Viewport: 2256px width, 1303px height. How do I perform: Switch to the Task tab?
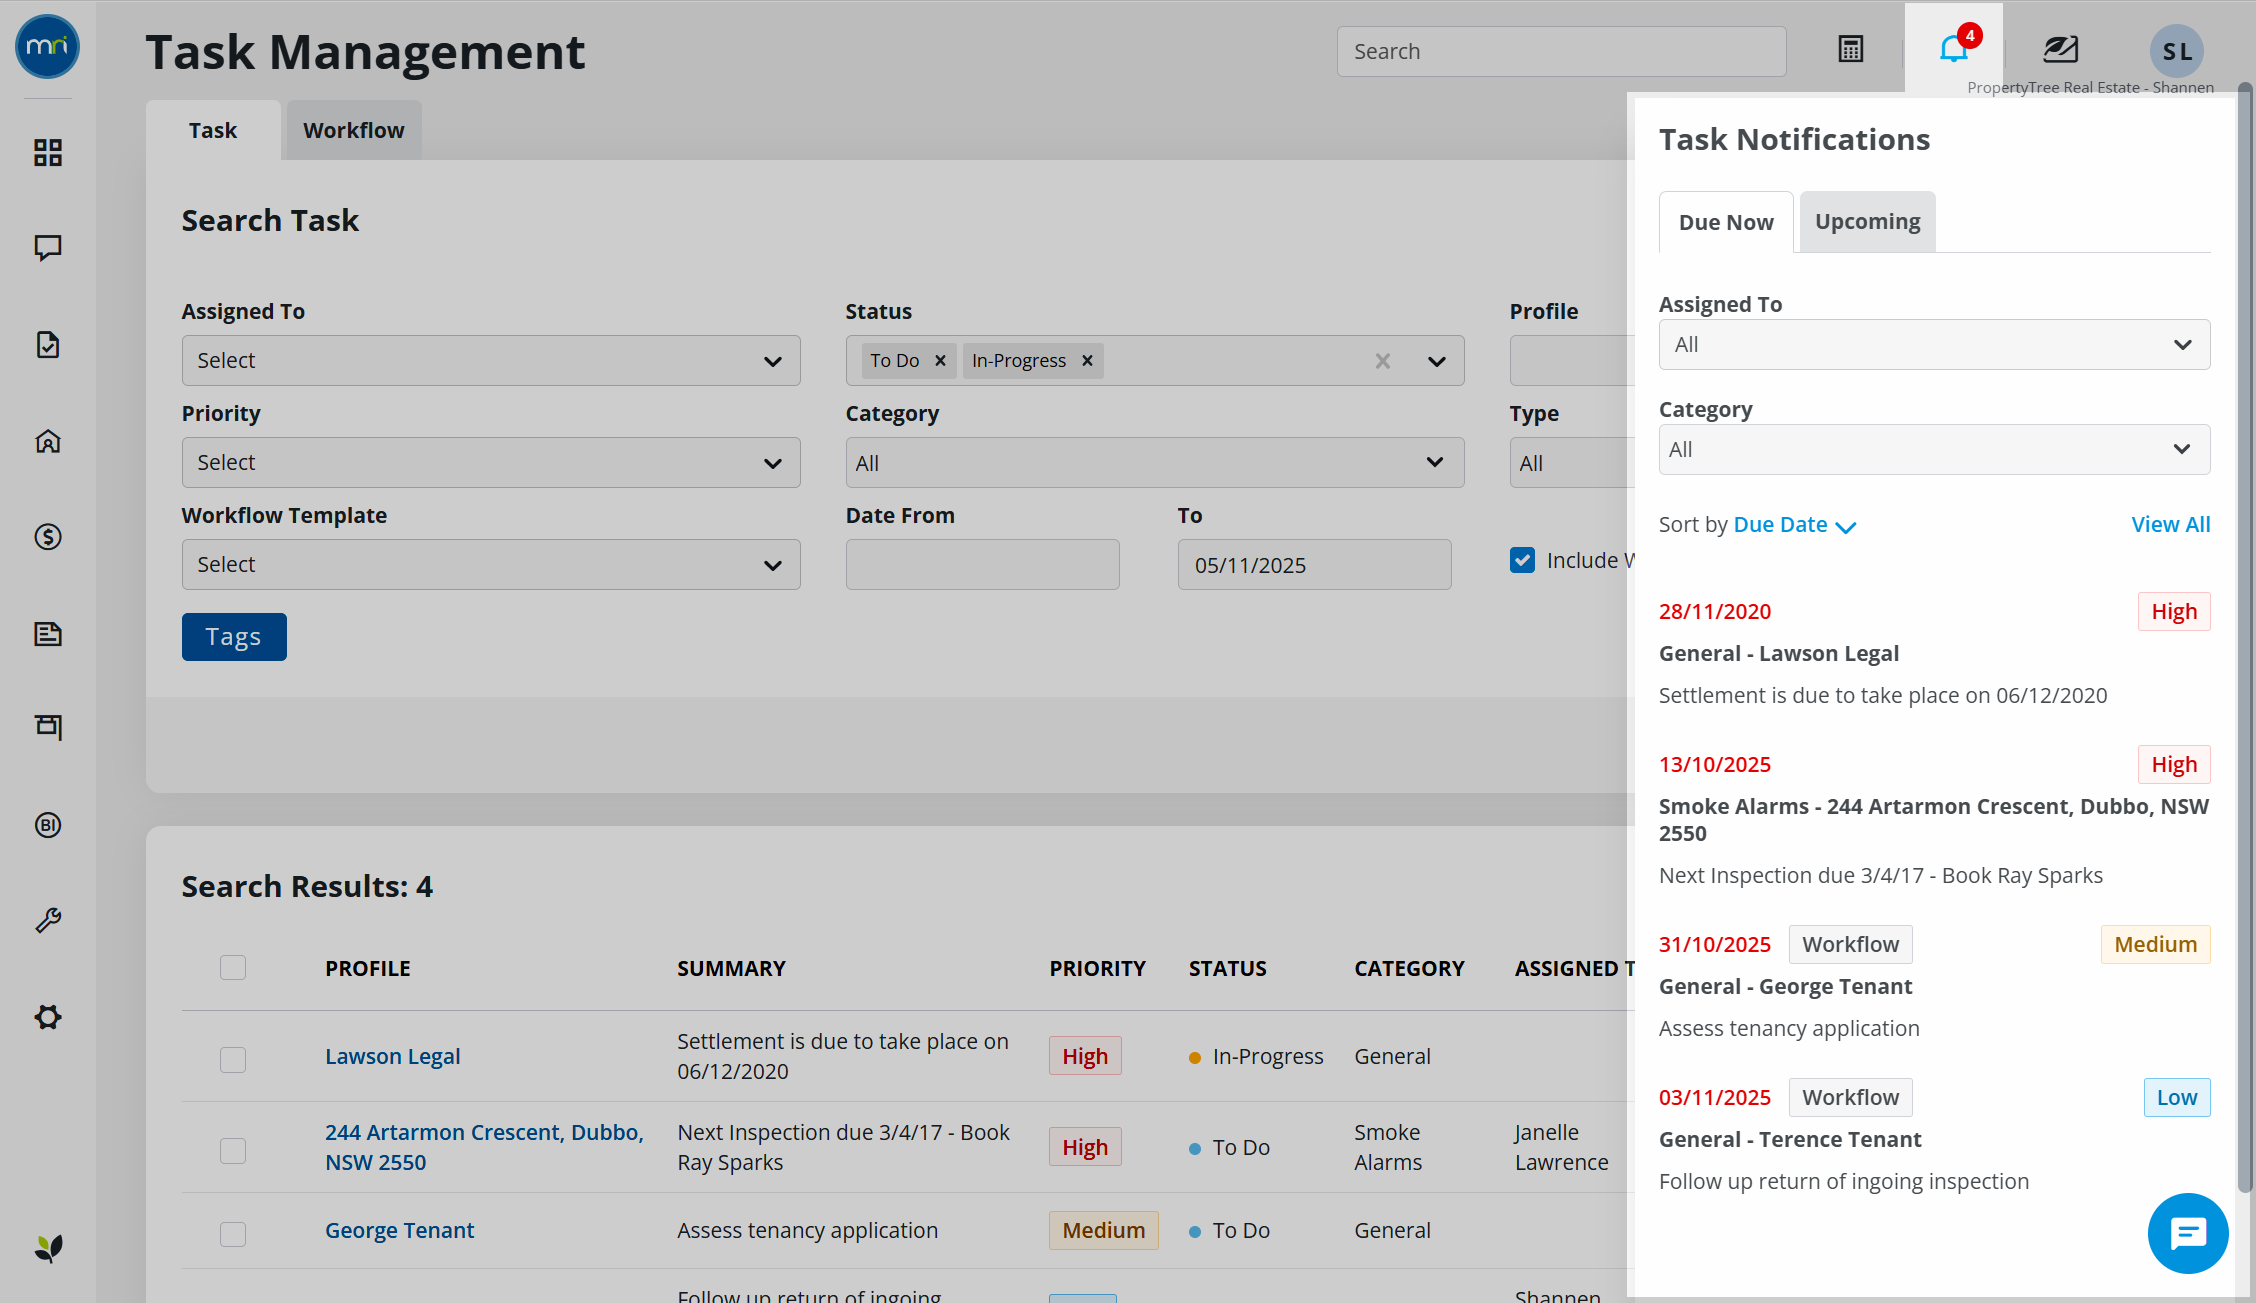pyautogui.click(x=213, y=130)
